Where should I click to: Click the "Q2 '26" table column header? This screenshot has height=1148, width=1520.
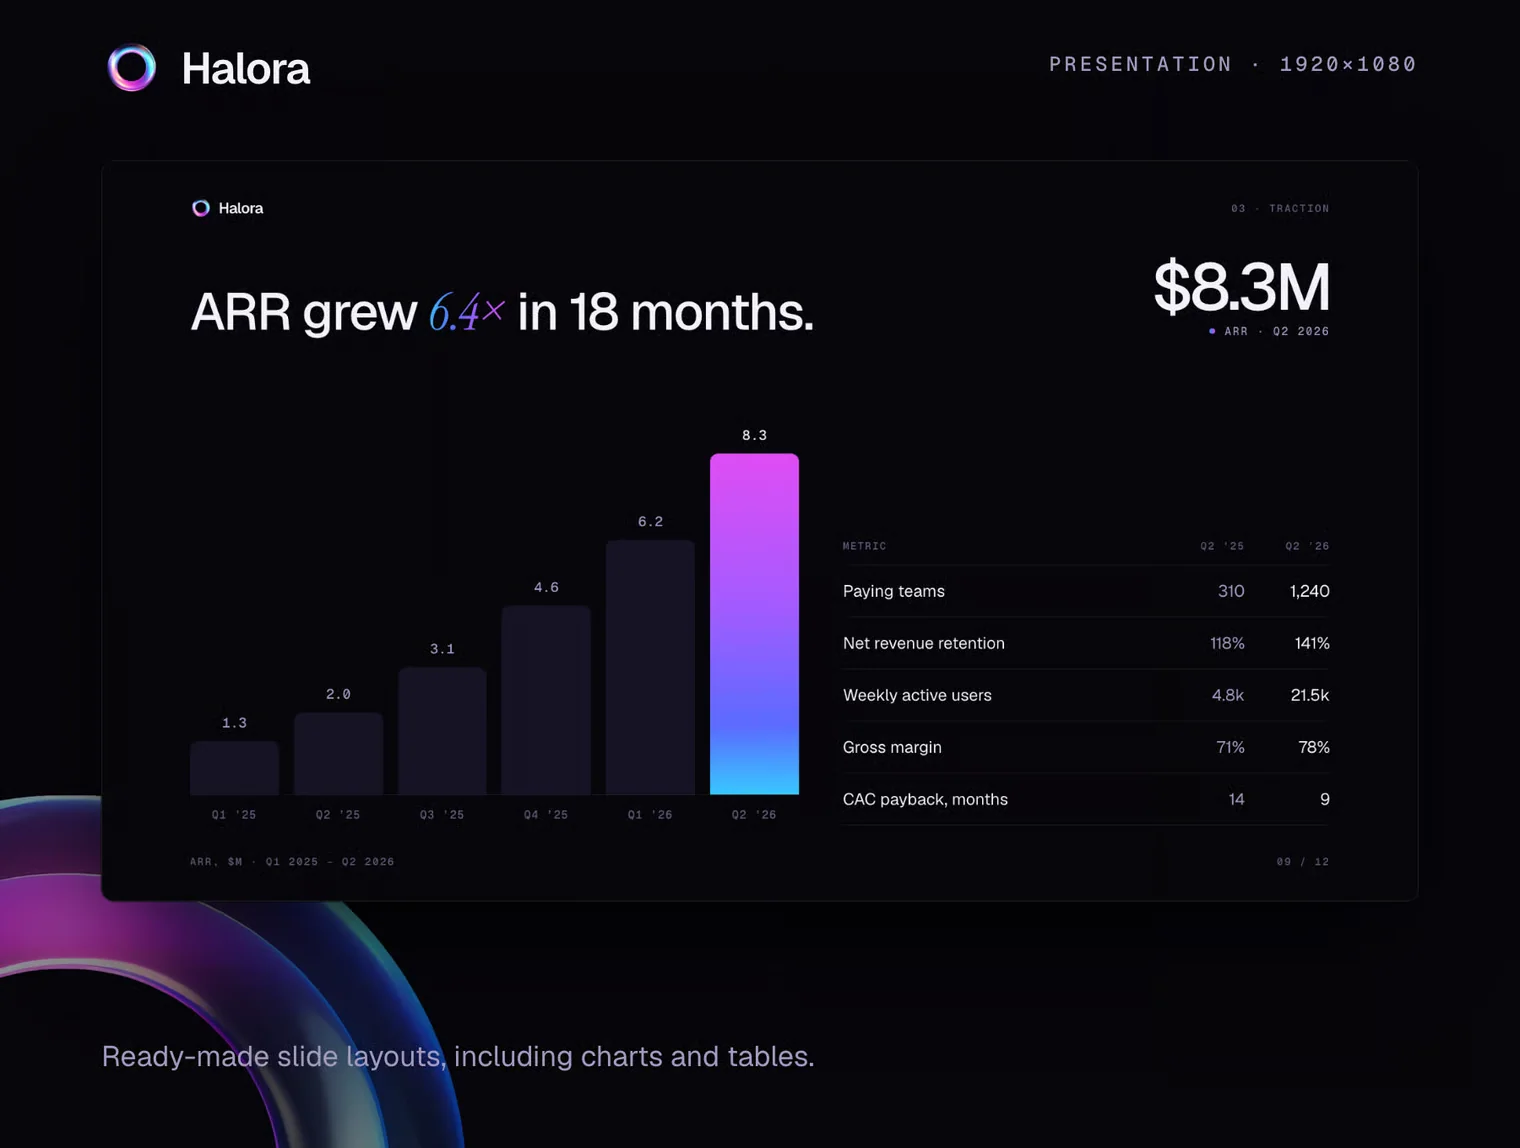(x=1307, y=546)
